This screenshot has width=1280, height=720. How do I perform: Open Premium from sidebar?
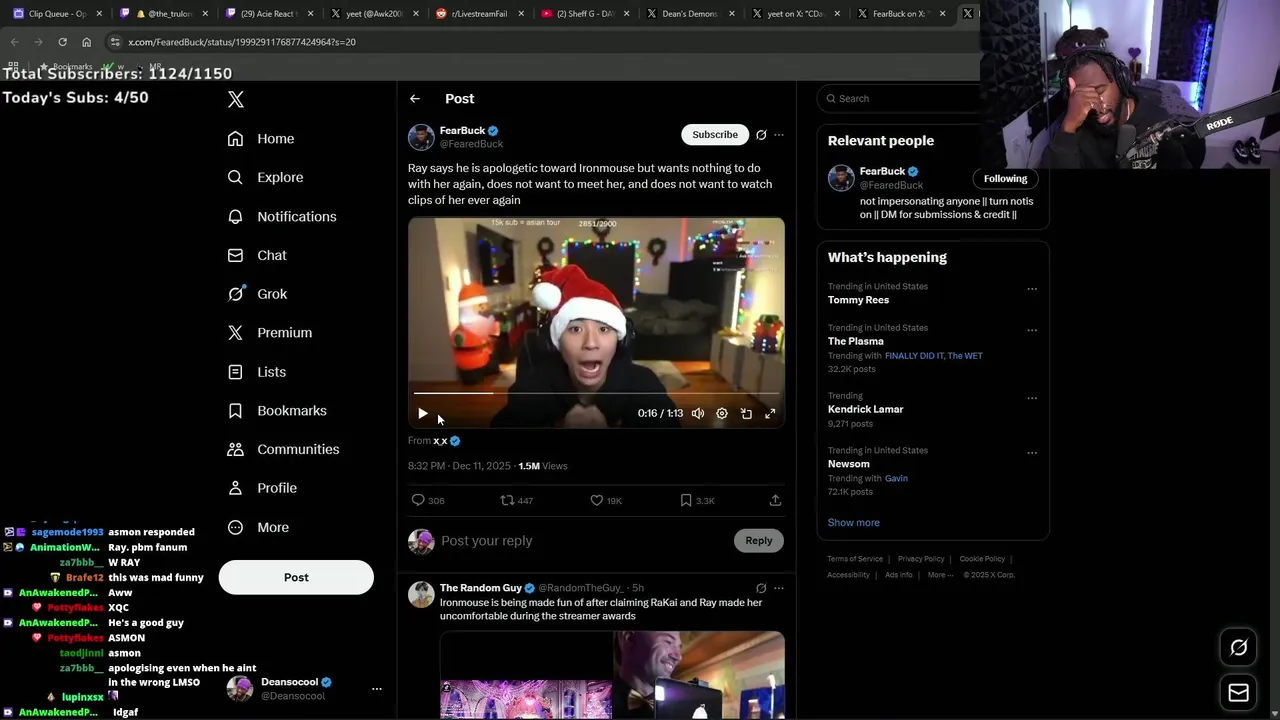point(270,333)
